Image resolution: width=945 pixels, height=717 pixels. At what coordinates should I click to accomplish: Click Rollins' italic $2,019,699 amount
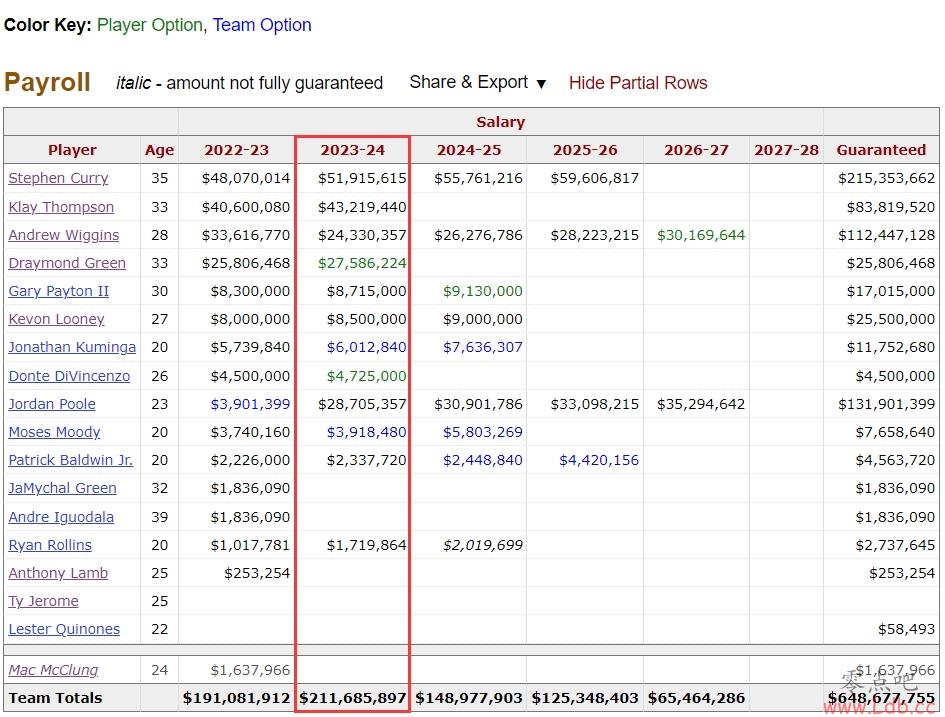(483, 545)
